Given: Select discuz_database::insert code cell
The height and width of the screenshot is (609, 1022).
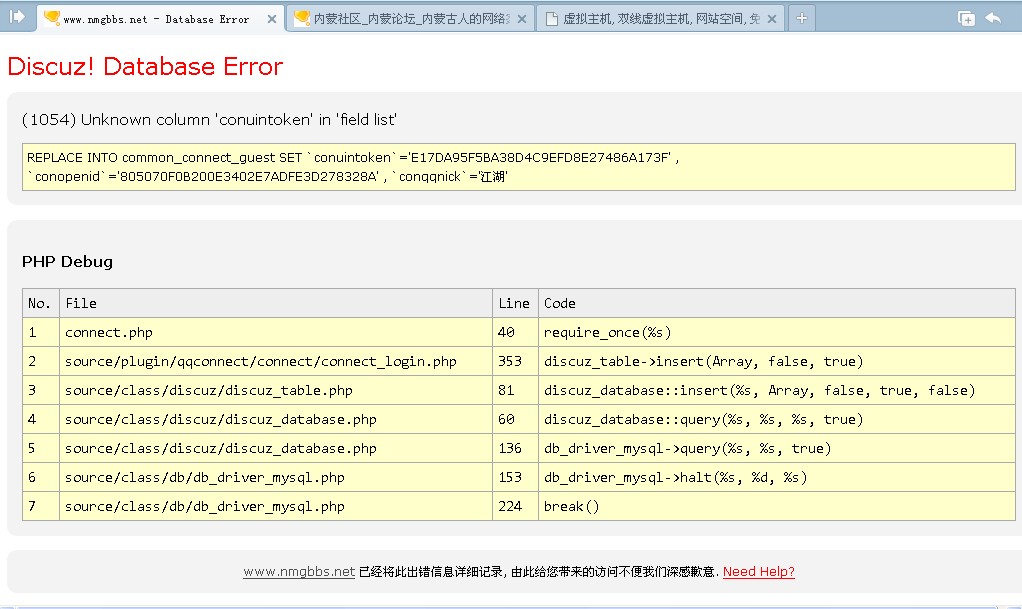Looking at the screenshot, I should point(777,391).
